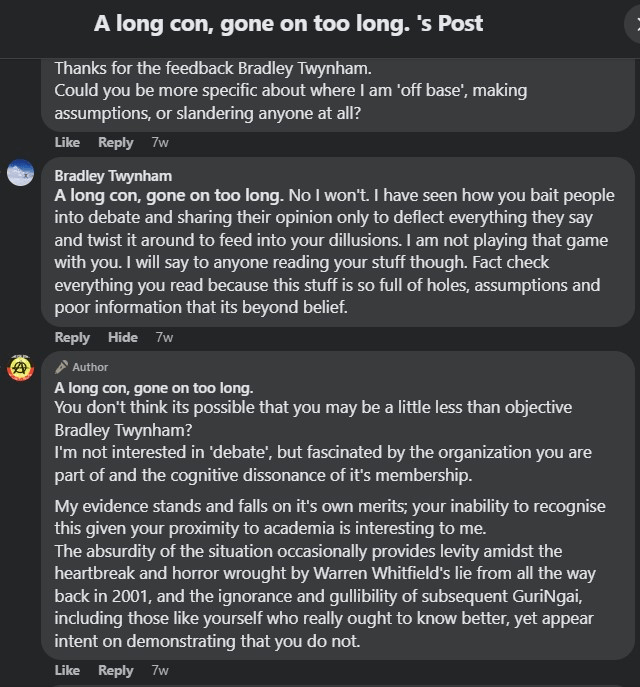Click the Author comment's red logo avatar
The height and width of the screenshot is (687, 640).
pyautogui.click(x=21, y=367)
